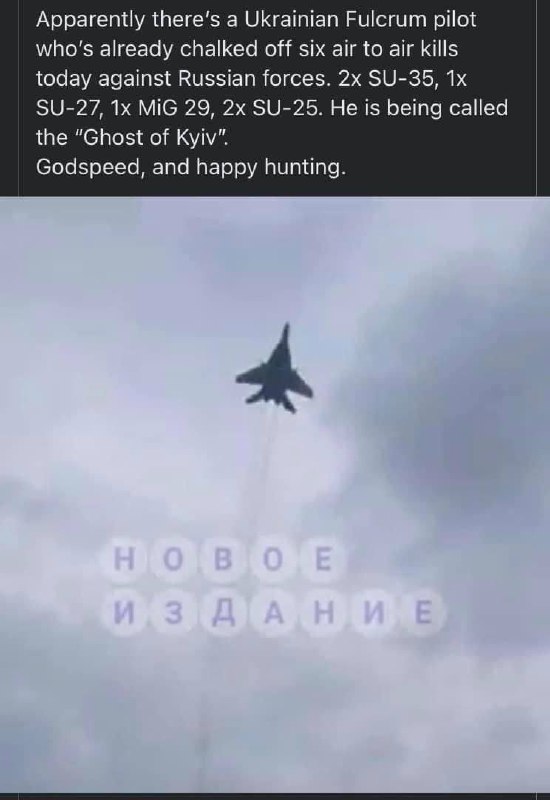Click the first letter "Н" of НОВОЕ watermark
The width and height of the screenshot is (550, 800).
coord(124,560)
